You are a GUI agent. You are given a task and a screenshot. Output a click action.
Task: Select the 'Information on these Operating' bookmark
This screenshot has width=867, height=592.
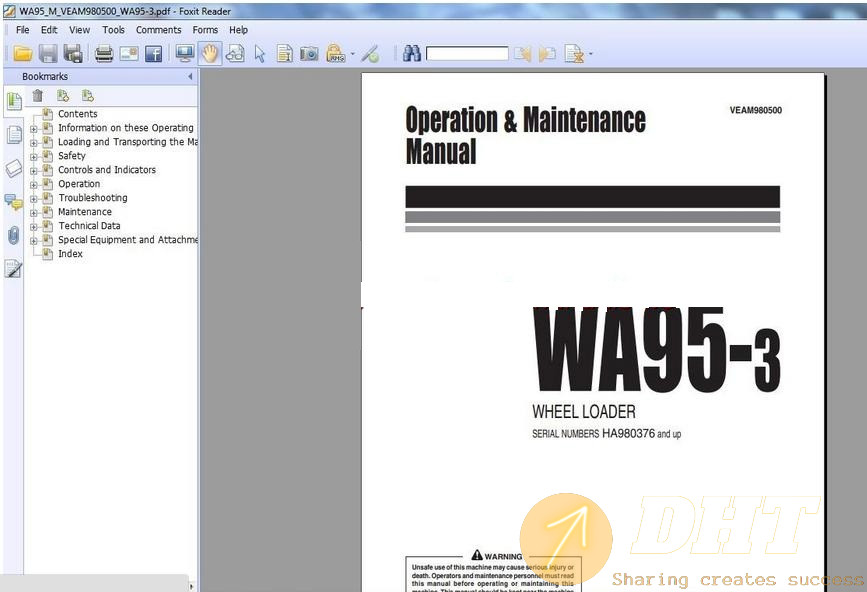click(x=126, y=128)
